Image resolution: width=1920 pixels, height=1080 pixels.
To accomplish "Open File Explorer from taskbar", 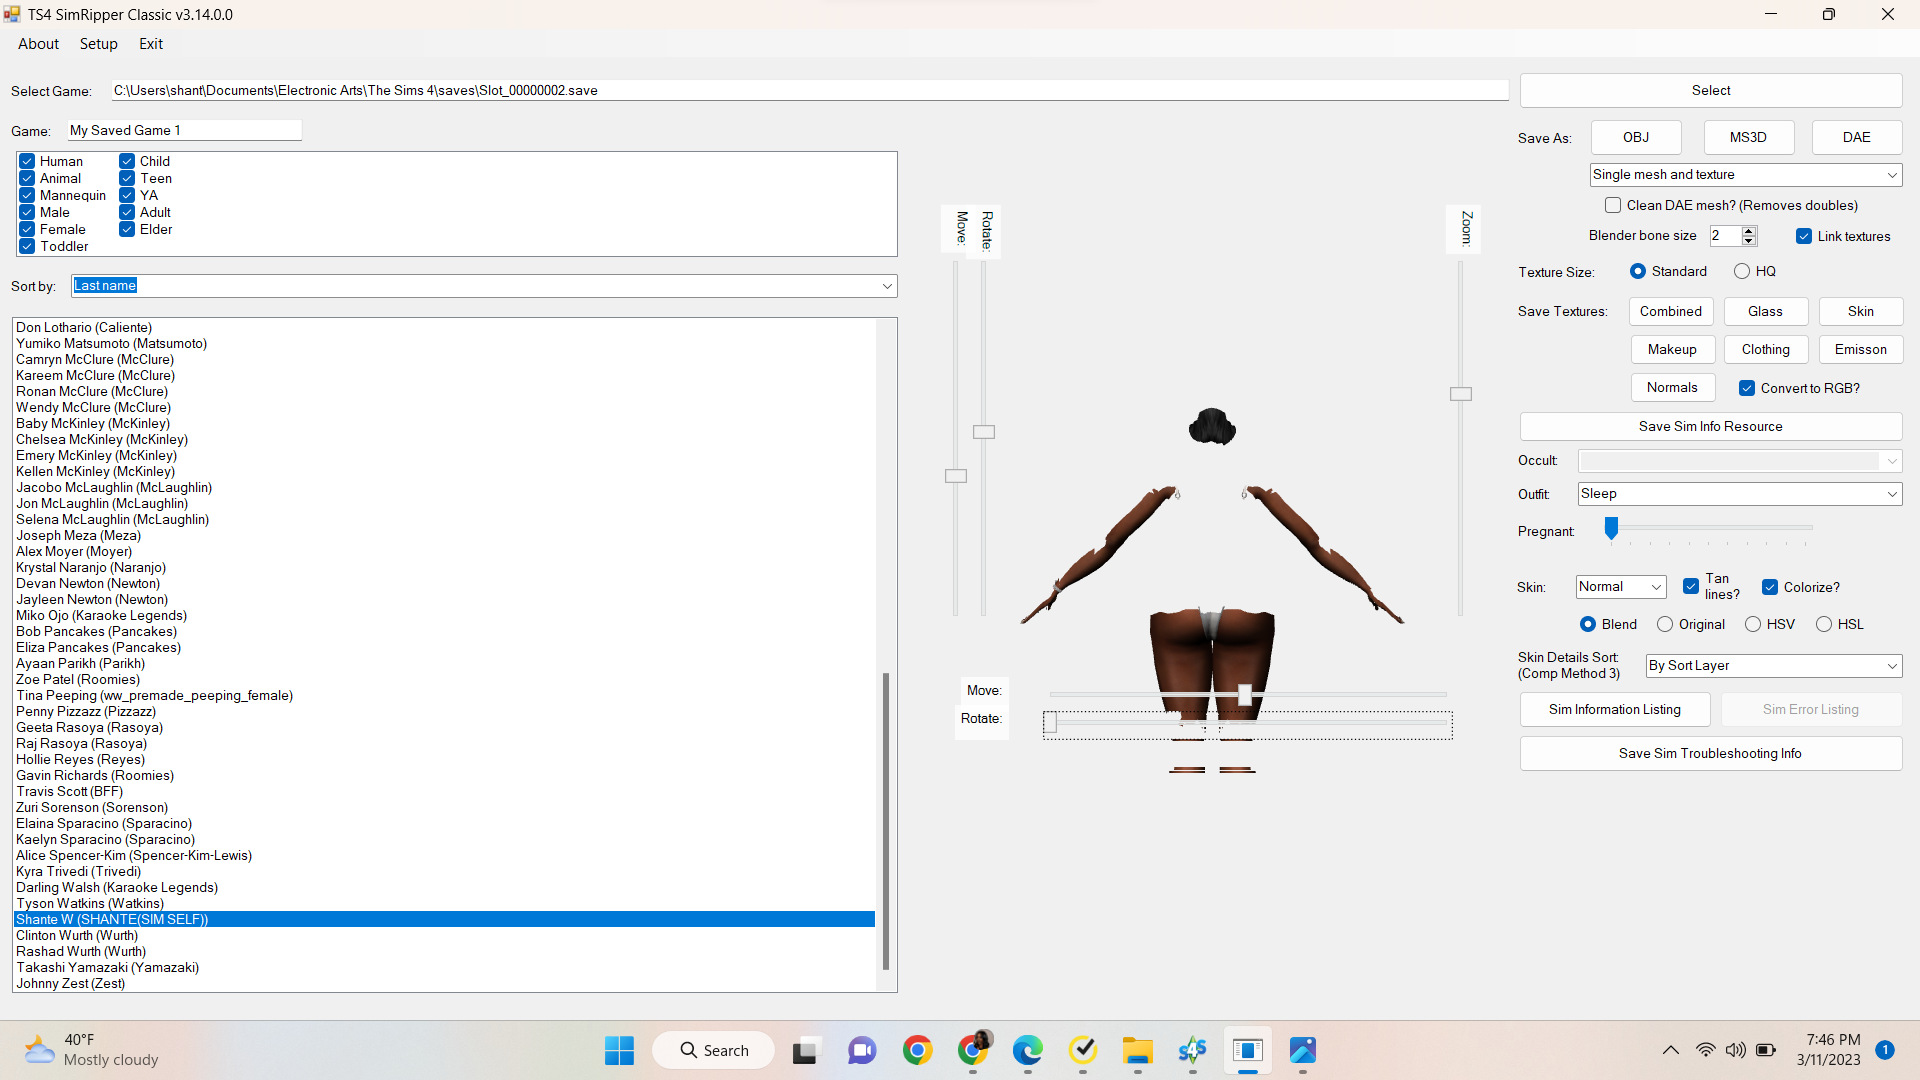I will (x=1137, y=1050).
